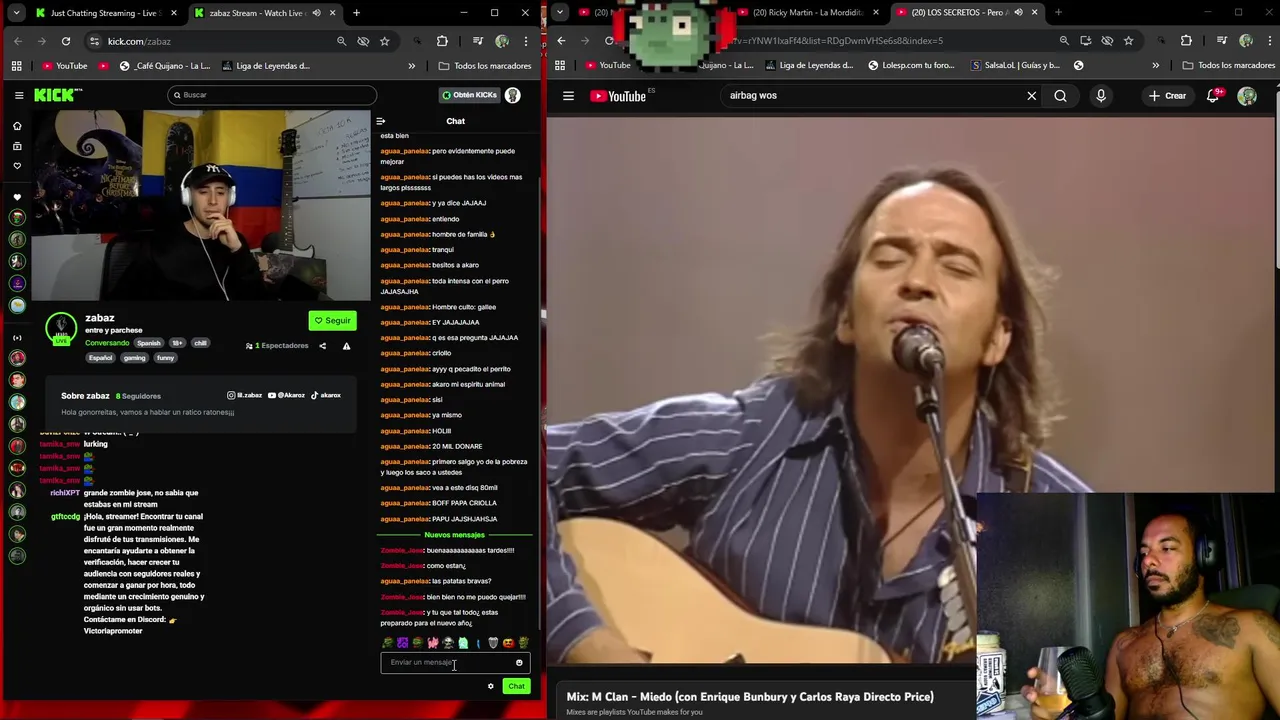1280x720 pixels.
Task: Click the YouTube logo
Action: point(618,96)
